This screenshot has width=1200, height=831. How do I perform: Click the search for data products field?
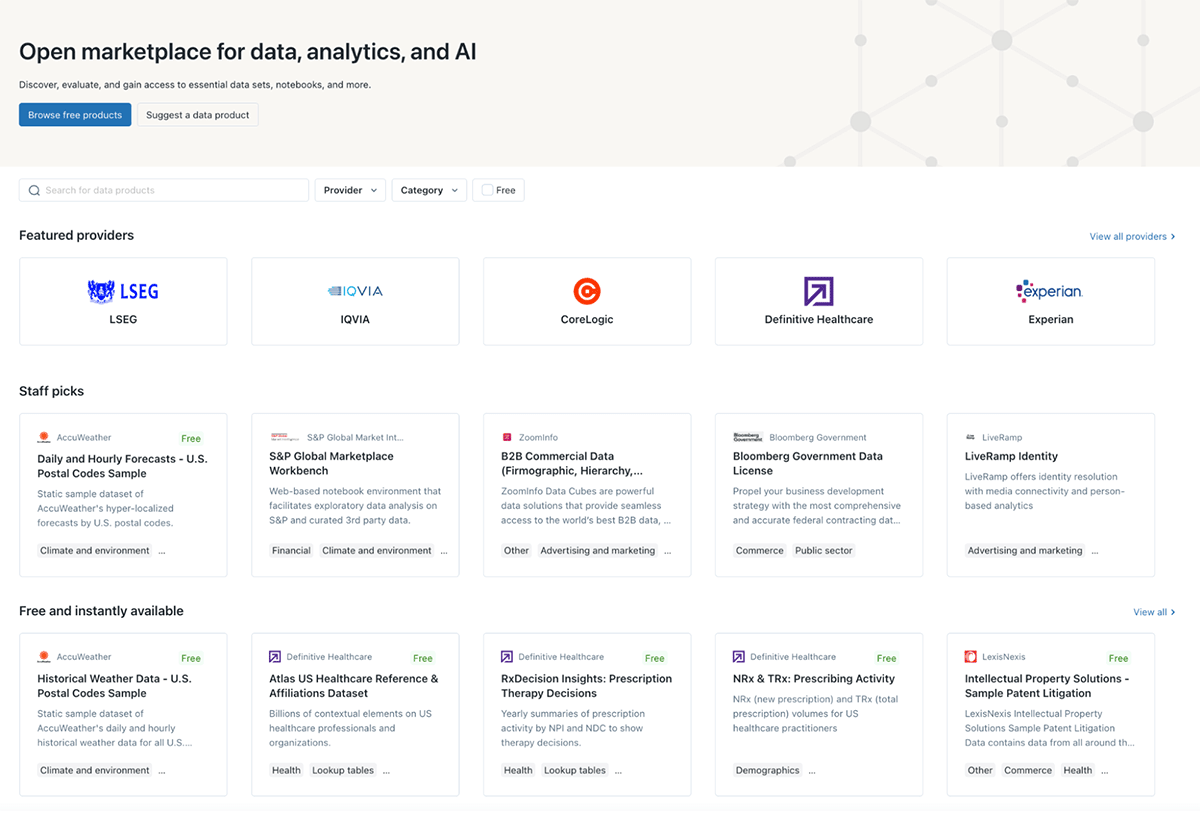[170, 190]
